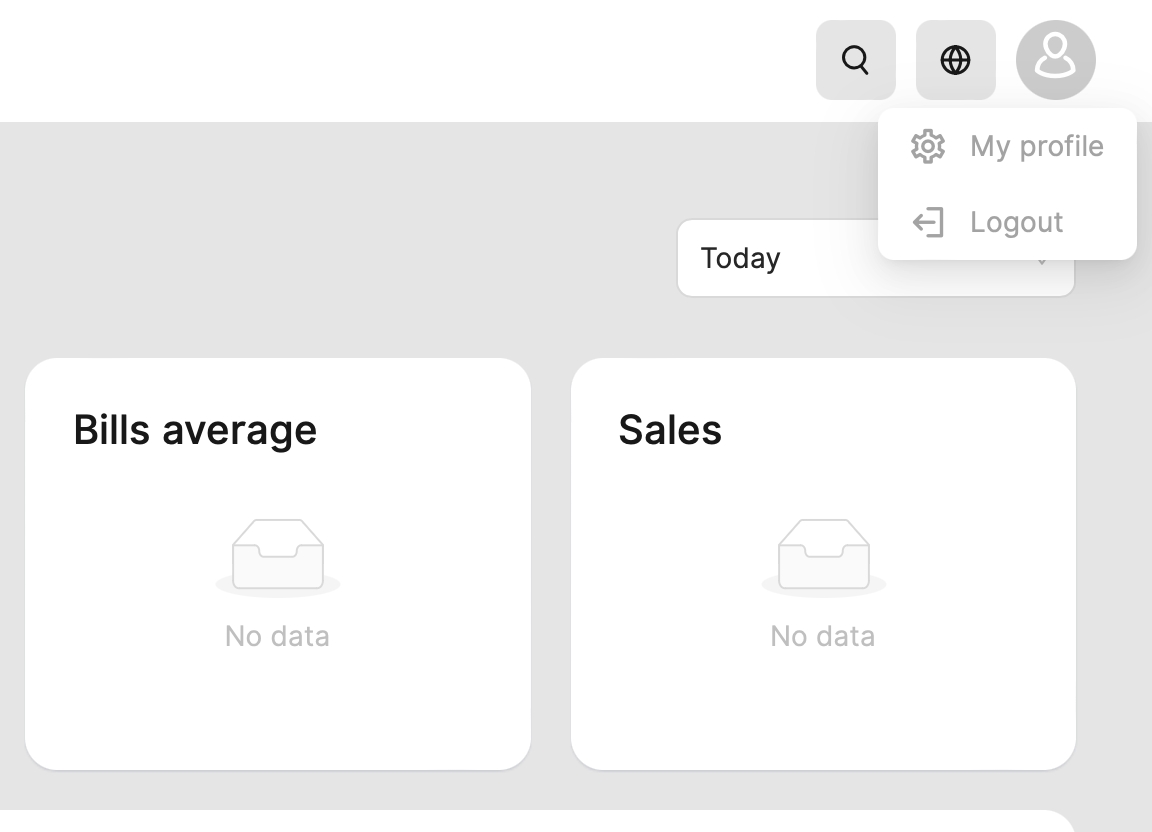1152x832 pixels.
Task: Click the "Logout" text label
Action: (x=1017, y=222)
